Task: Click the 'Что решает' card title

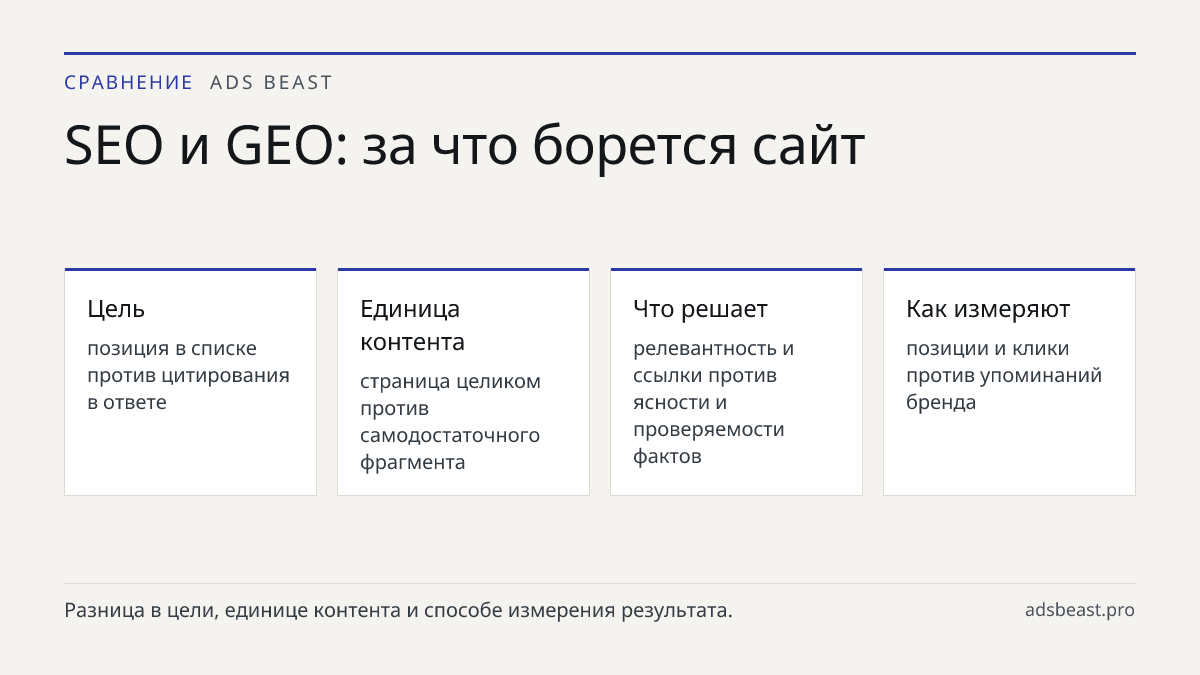Action: [700, 309]
